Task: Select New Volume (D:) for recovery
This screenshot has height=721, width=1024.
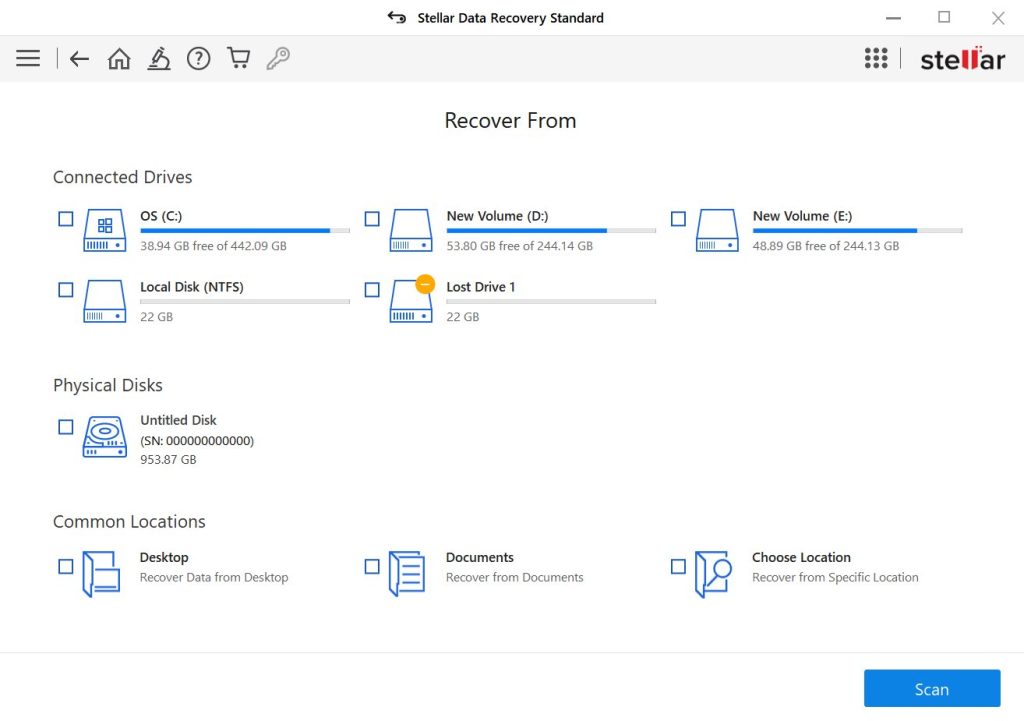Action: pos(371,218)
